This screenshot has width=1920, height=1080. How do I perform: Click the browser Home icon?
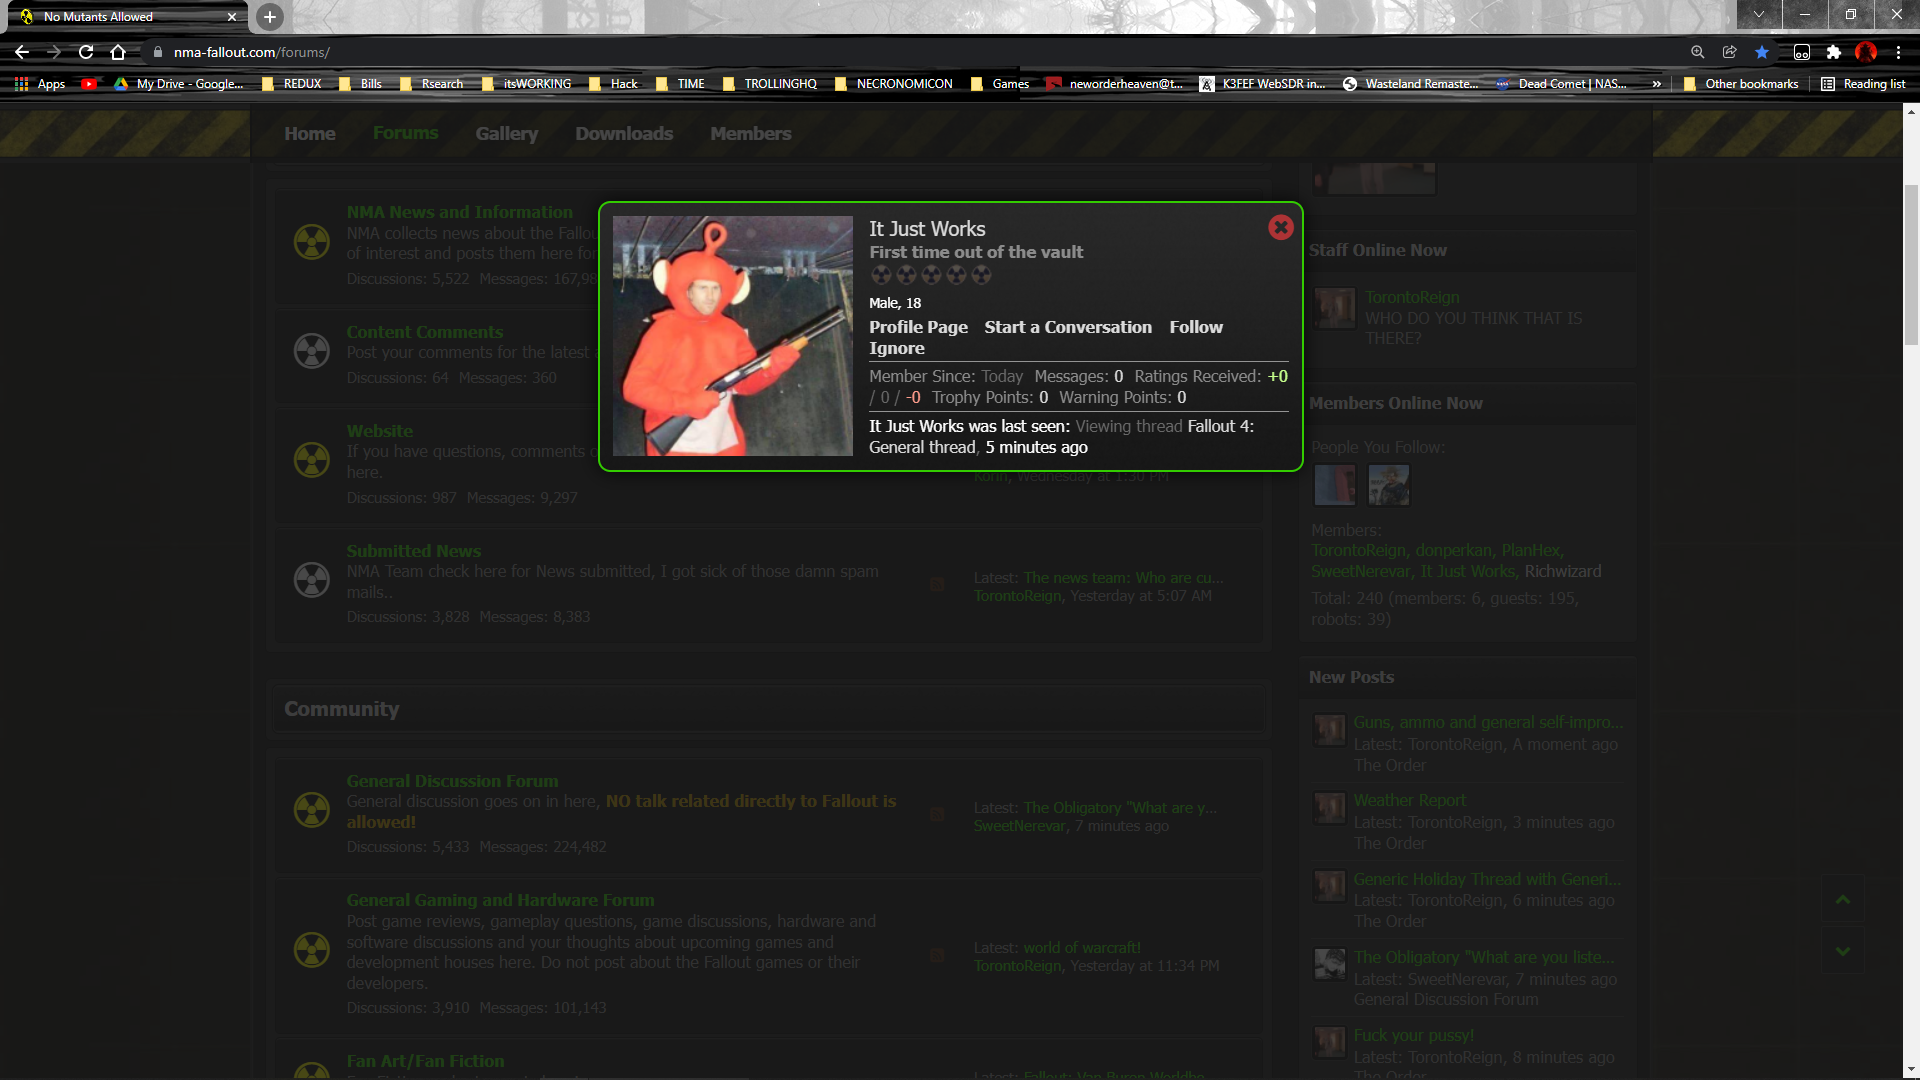(x=118, y=52)
